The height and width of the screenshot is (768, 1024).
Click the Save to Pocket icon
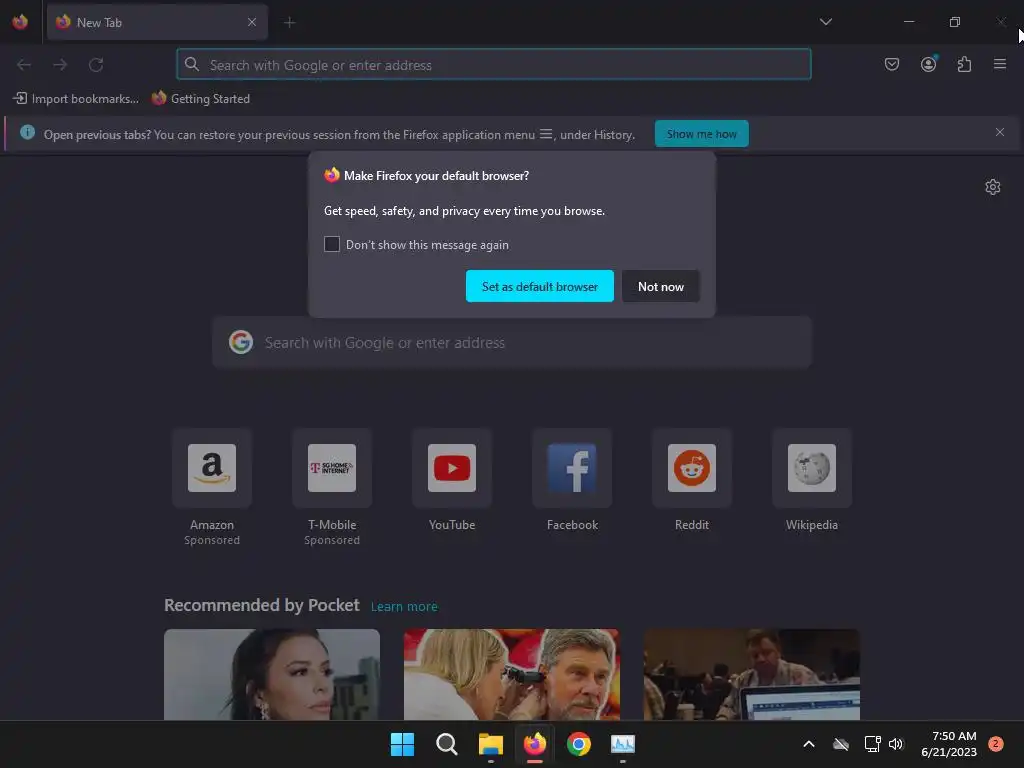891,64
